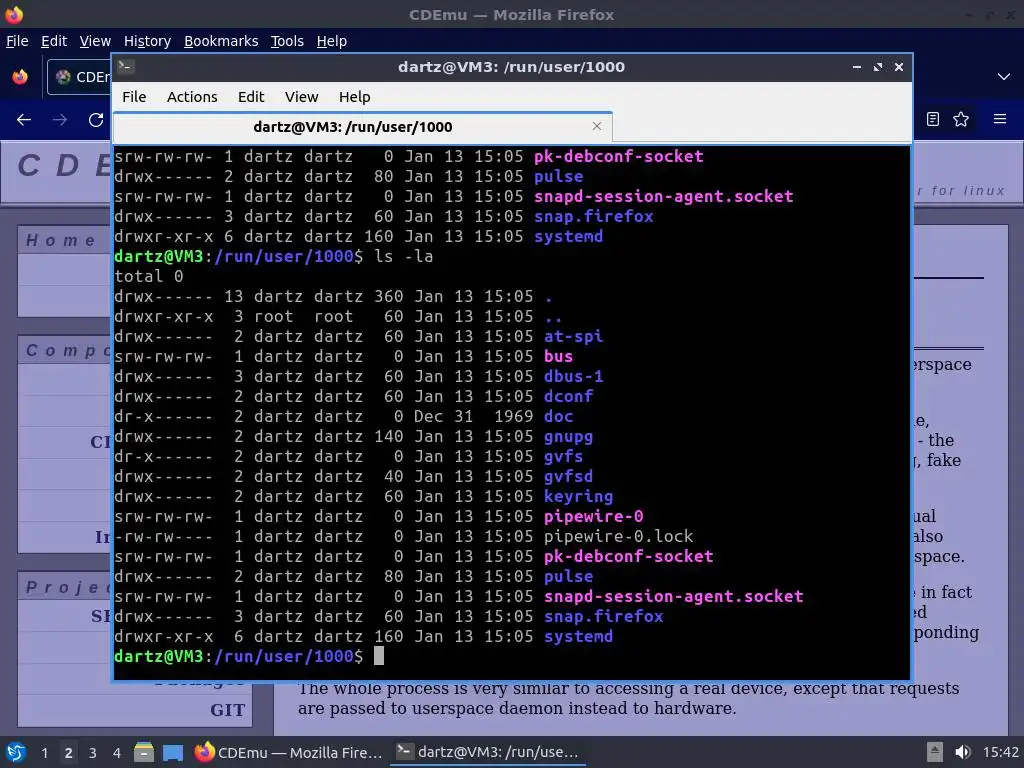
Task: Click 'dbus-1' directory name in terminal
Action: click(x=573, y=376)
